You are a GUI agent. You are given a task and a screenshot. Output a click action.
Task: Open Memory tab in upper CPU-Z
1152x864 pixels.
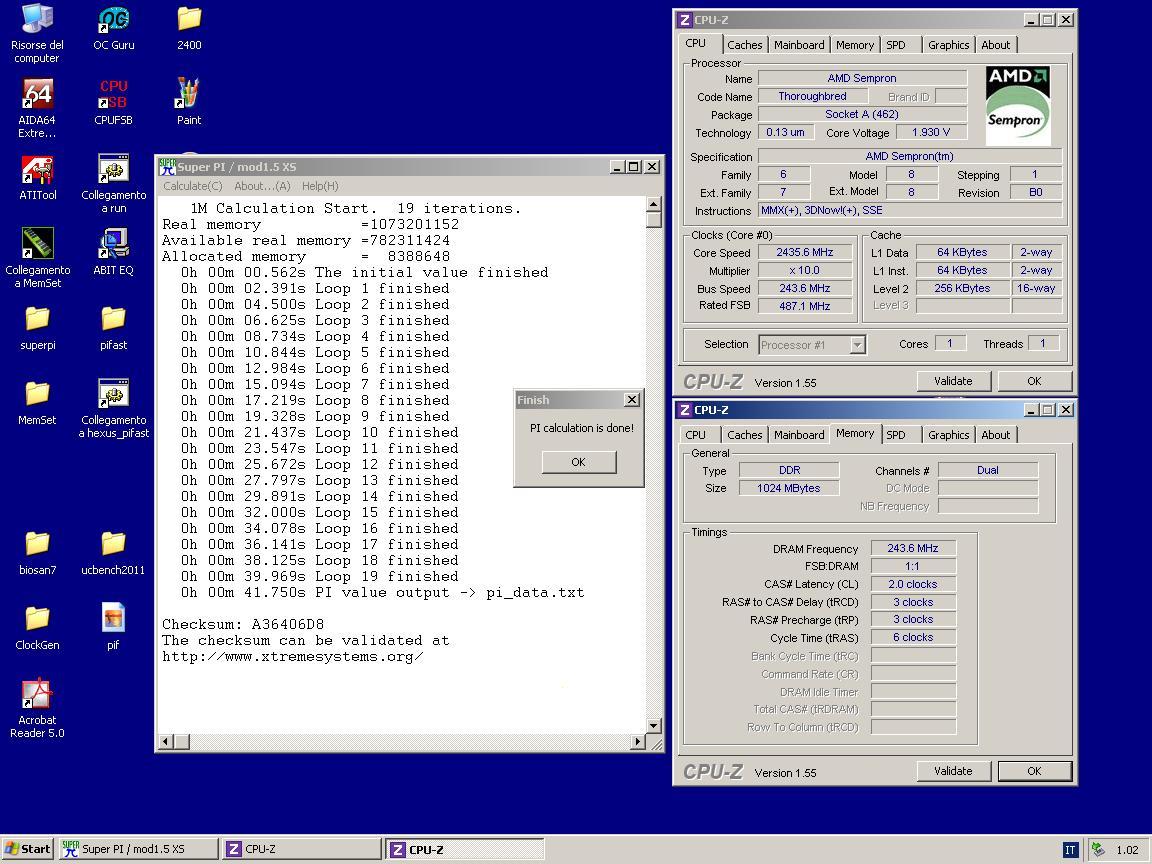tap(855, 45)
